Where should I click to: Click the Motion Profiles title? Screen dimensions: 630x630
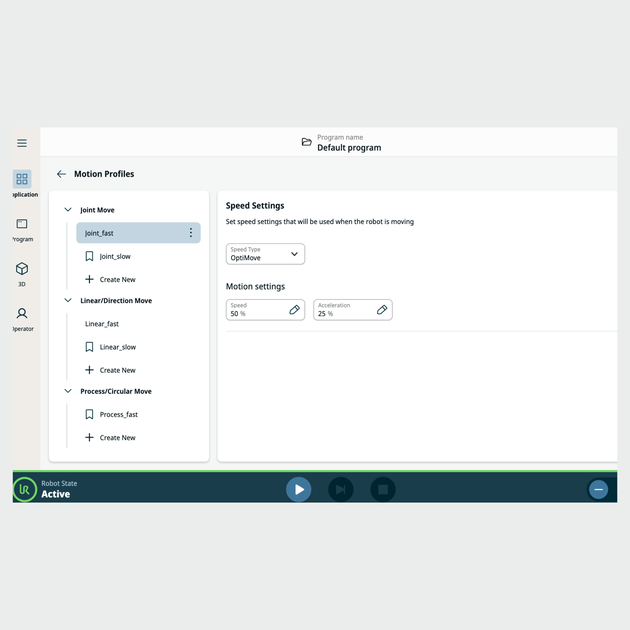(104, 174)
